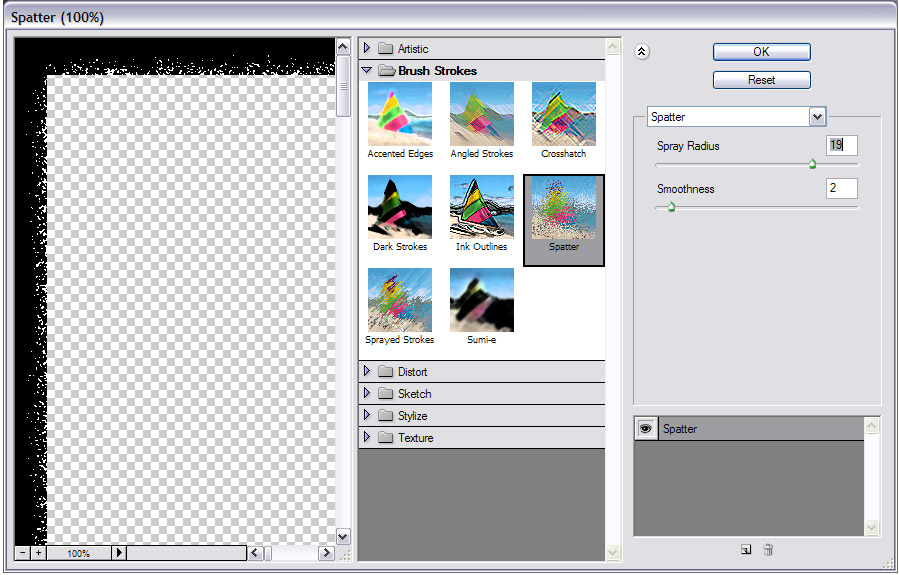Click preview vertical scrollbar down arrow

(x=343, y=537)
